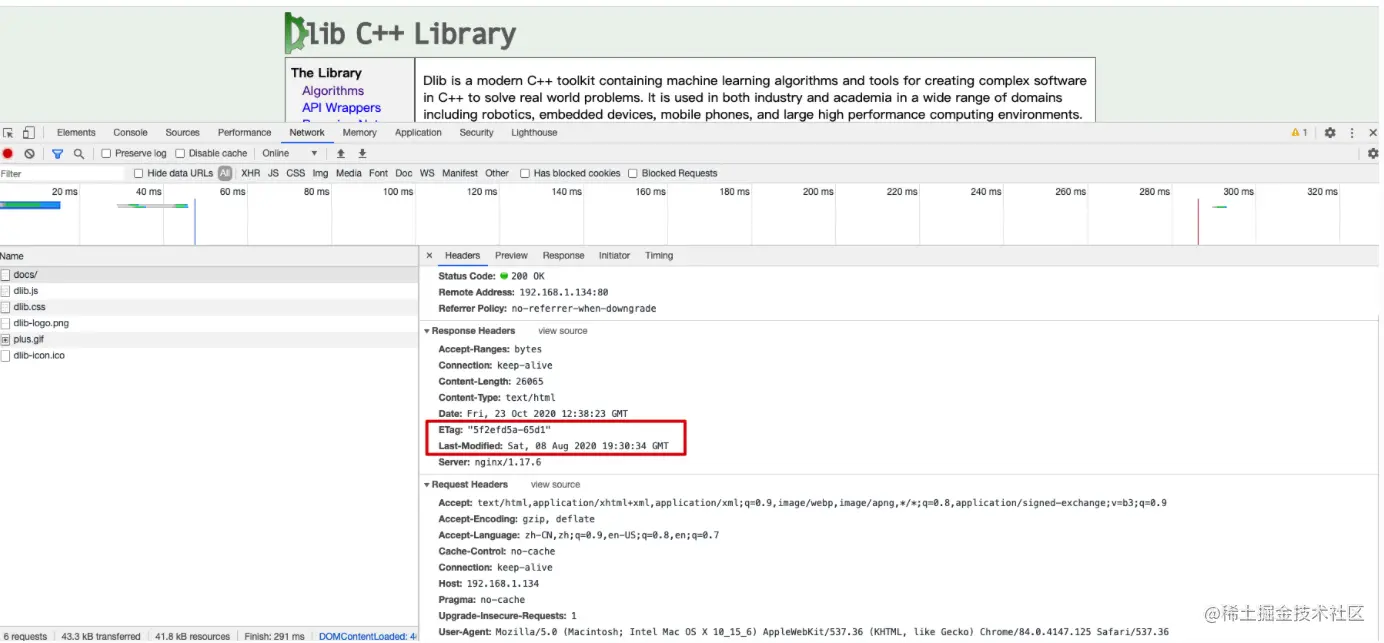1384x643 pixels.
Task: Select the Network tab
Action: coord(307,133)
